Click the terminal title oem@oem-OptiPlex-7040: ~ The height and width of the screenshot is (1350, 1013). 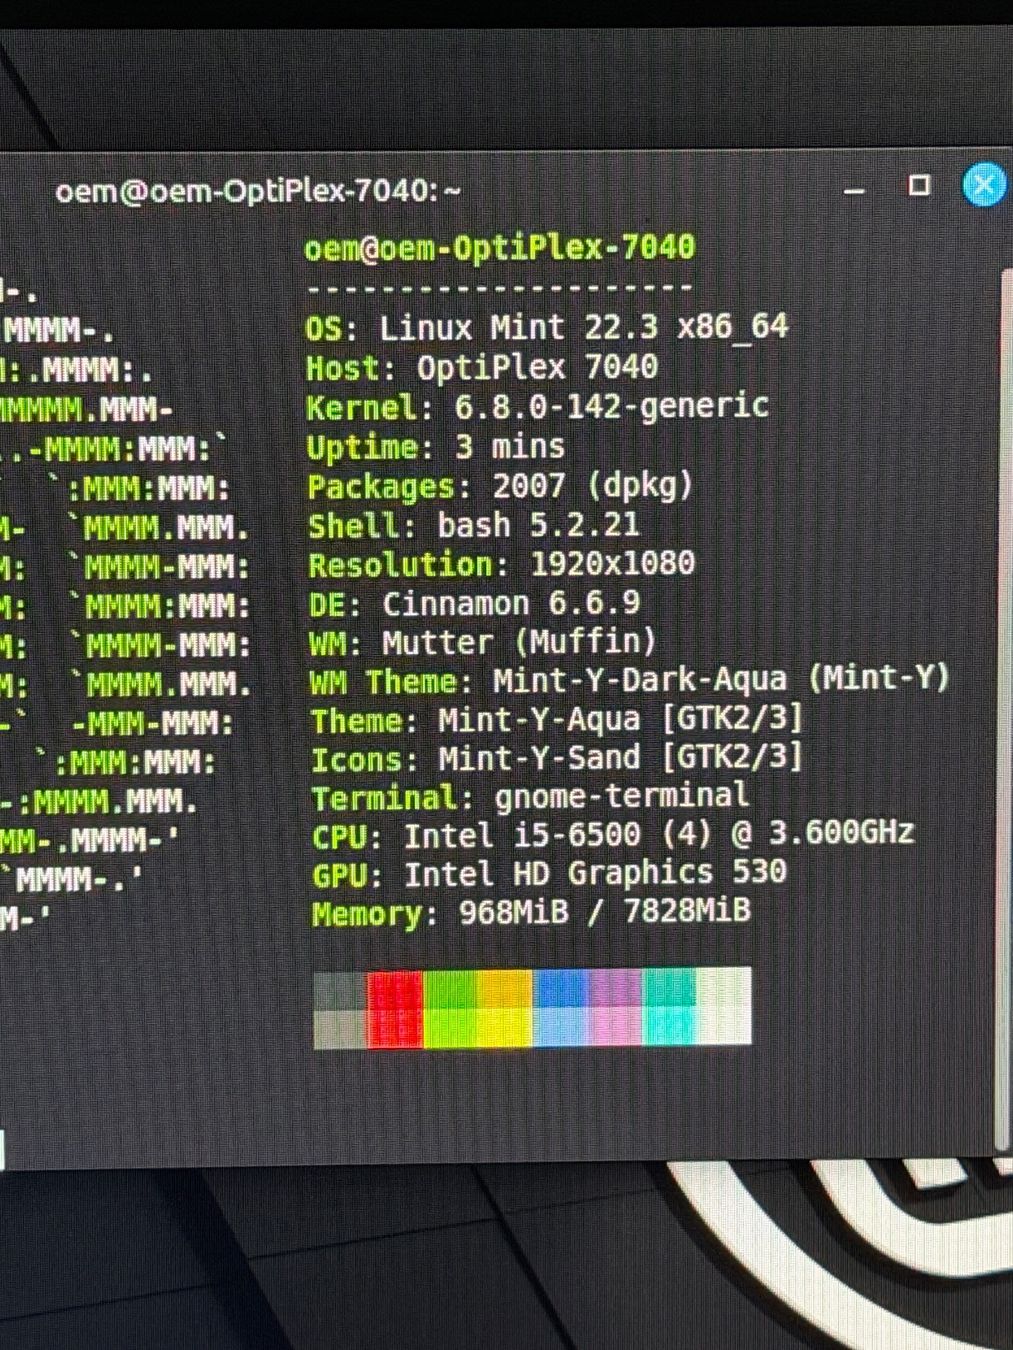258,190
